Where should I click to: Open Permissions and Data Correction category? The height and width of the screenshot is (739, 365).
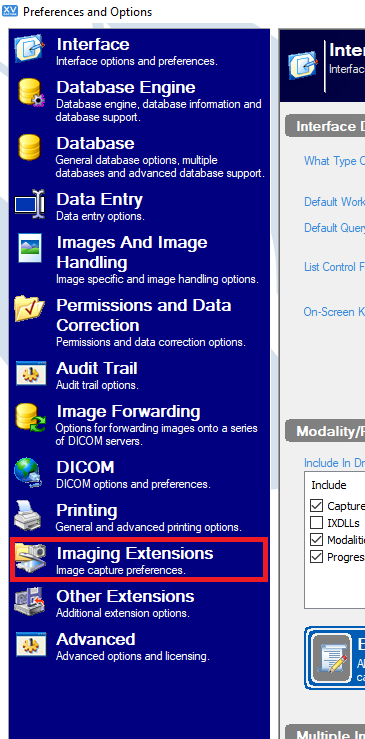pyautogui.click(x=139, y=321)
